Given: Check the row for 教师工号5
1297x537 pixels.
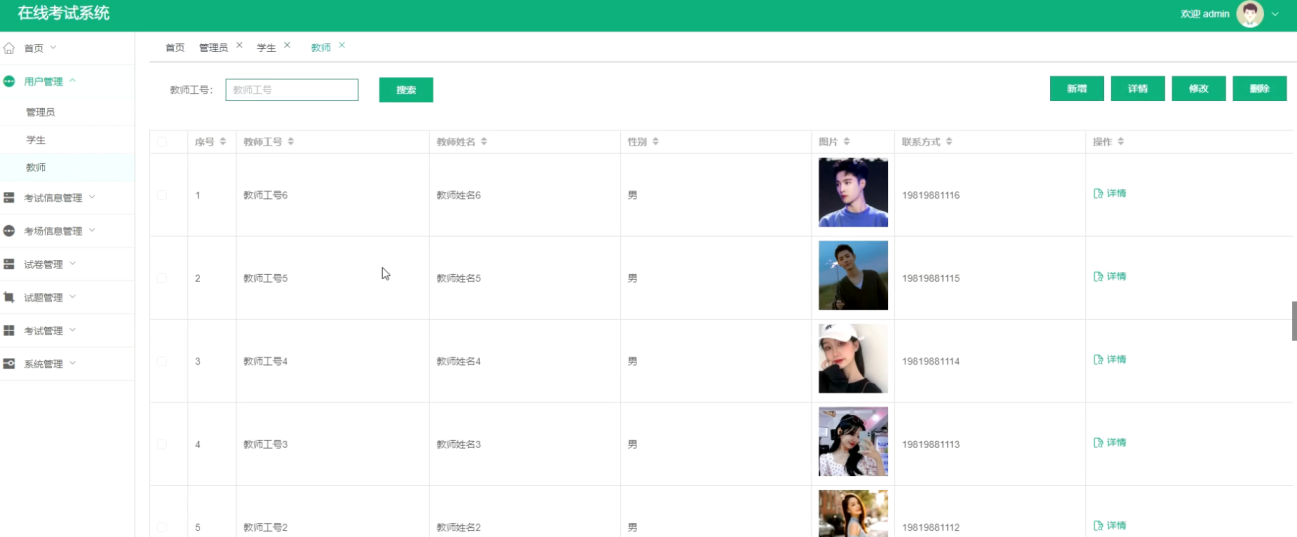Looking at the screenshot, I should coord(162,278).
